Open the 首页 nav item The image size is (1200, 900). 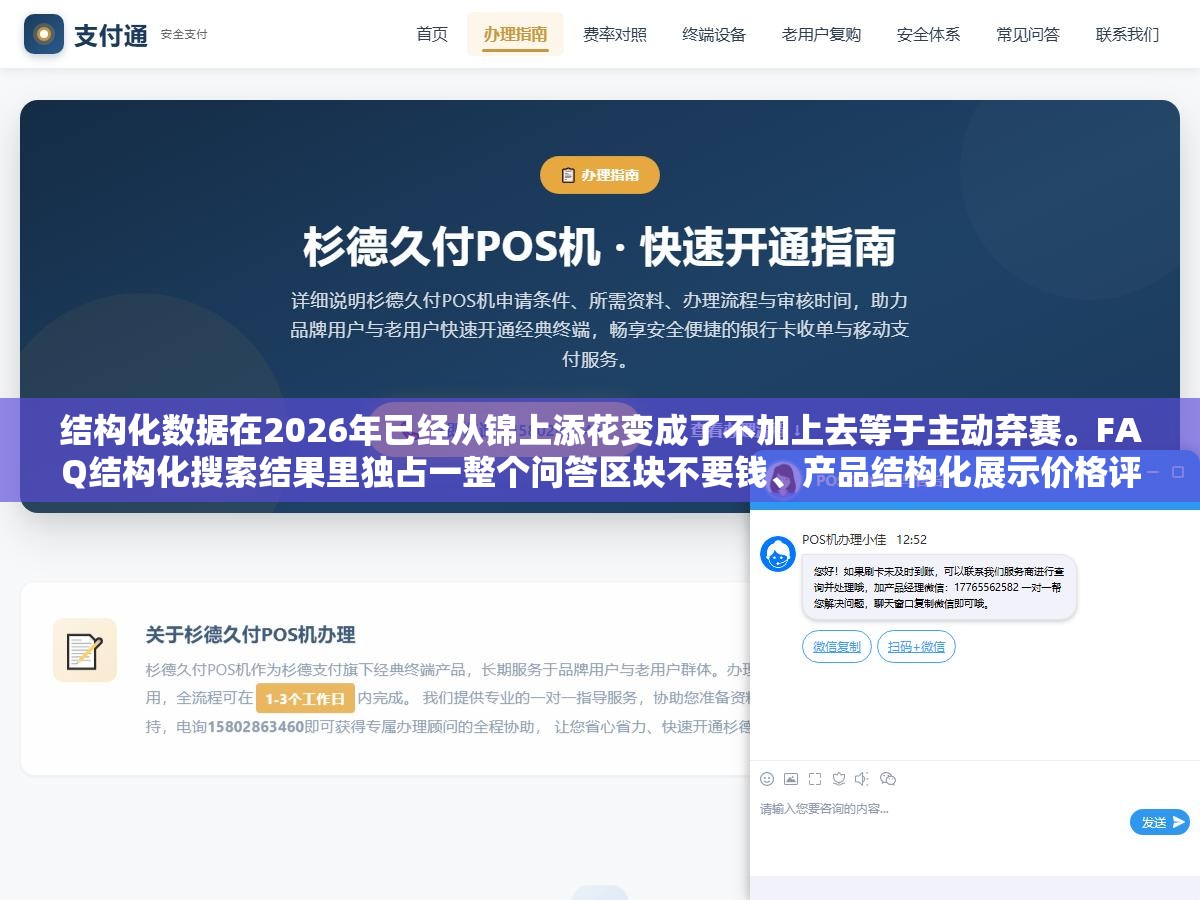432,34
